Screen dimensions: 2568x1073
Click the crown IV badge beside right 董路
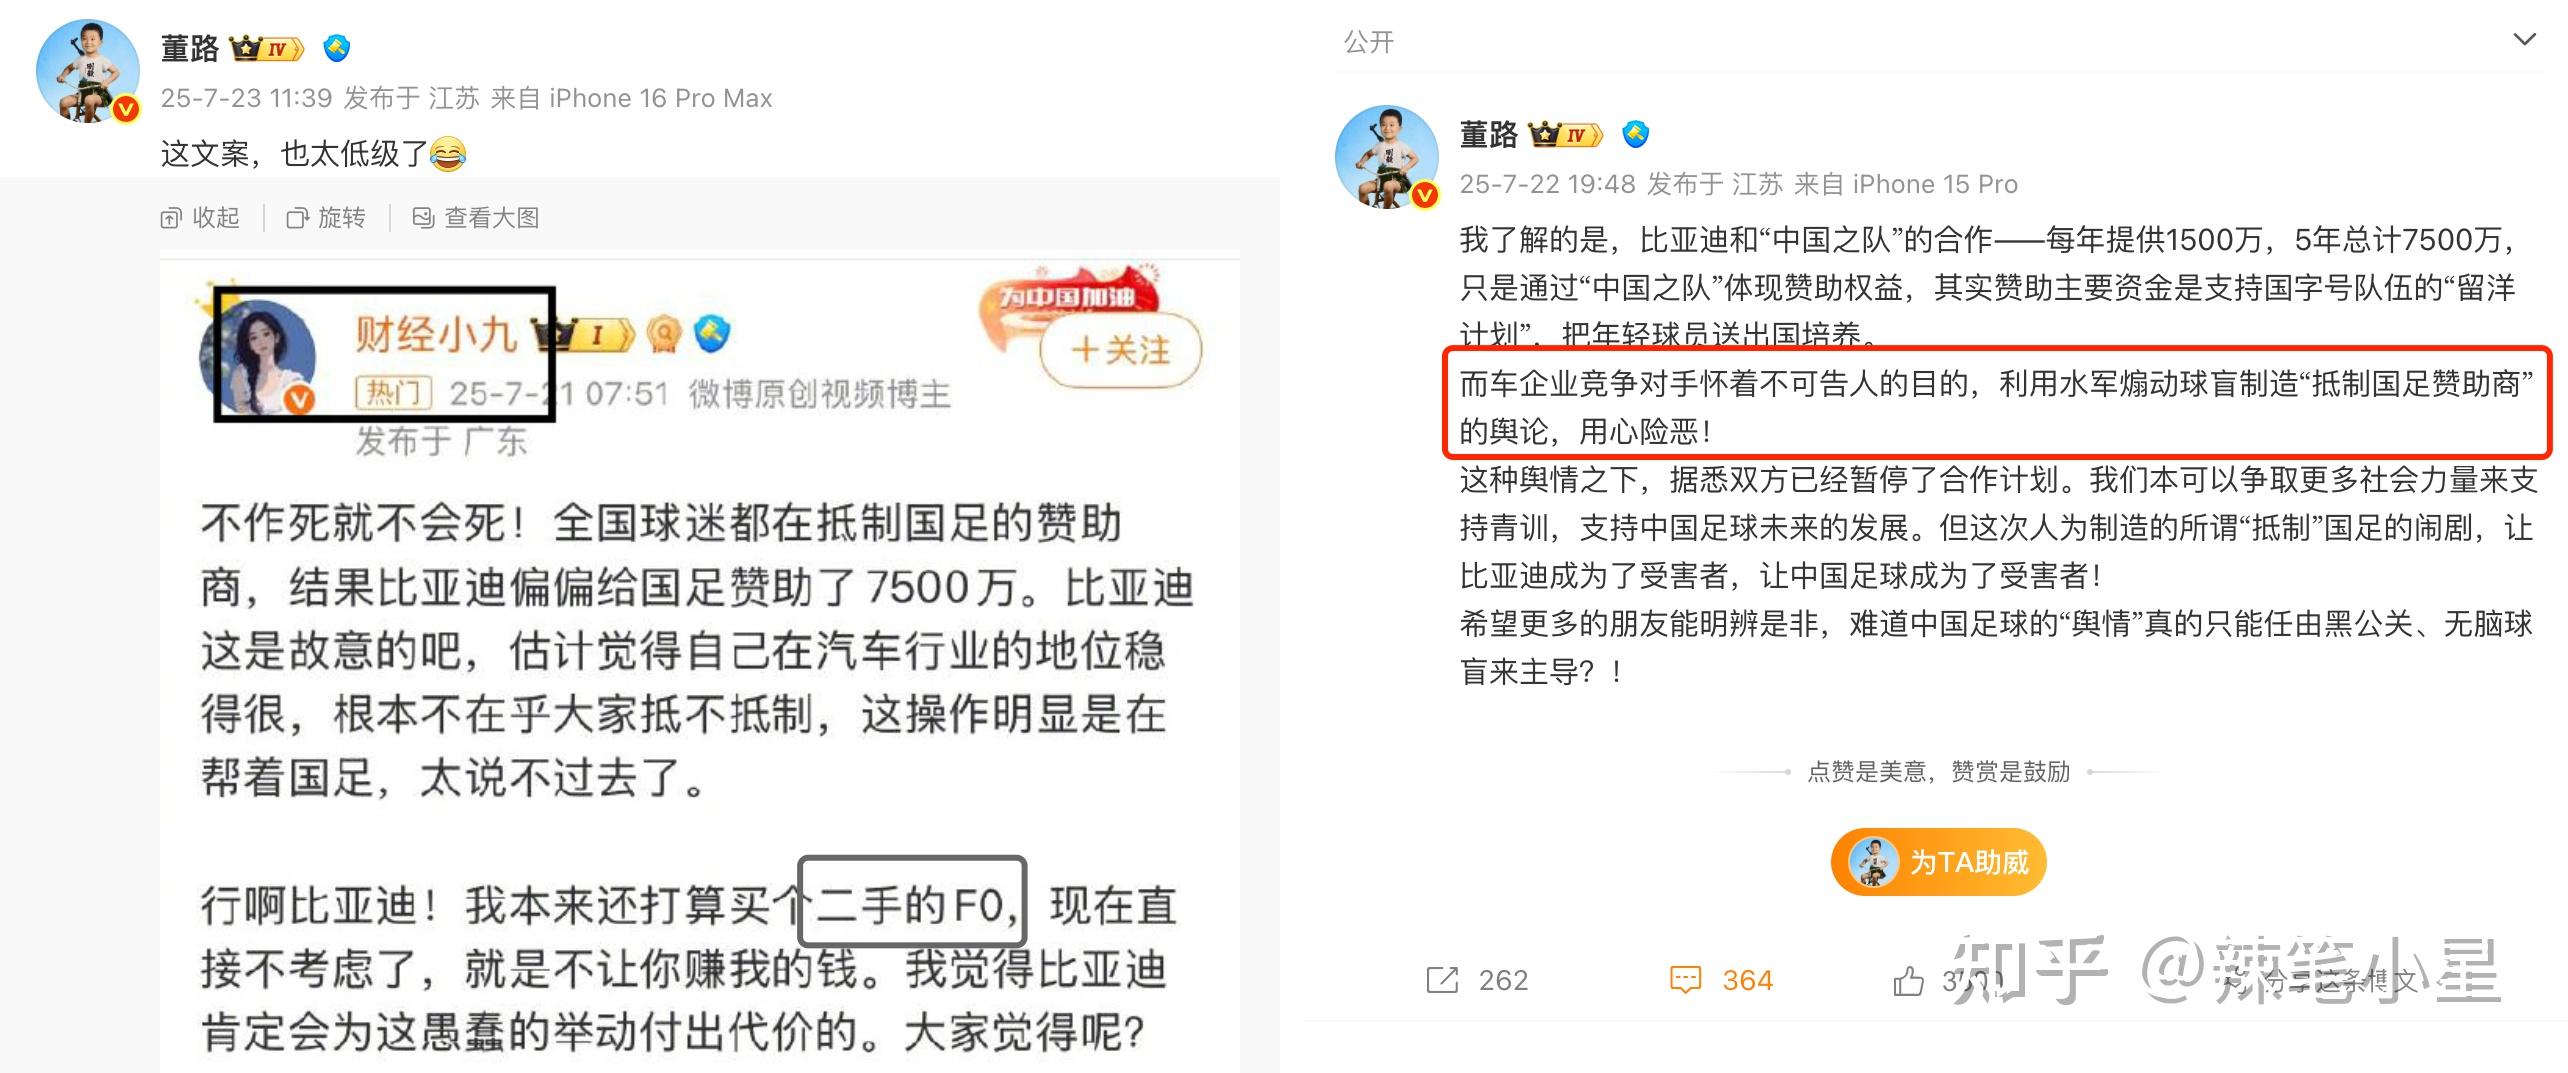pyautogui.click(x=1567, y=135)
